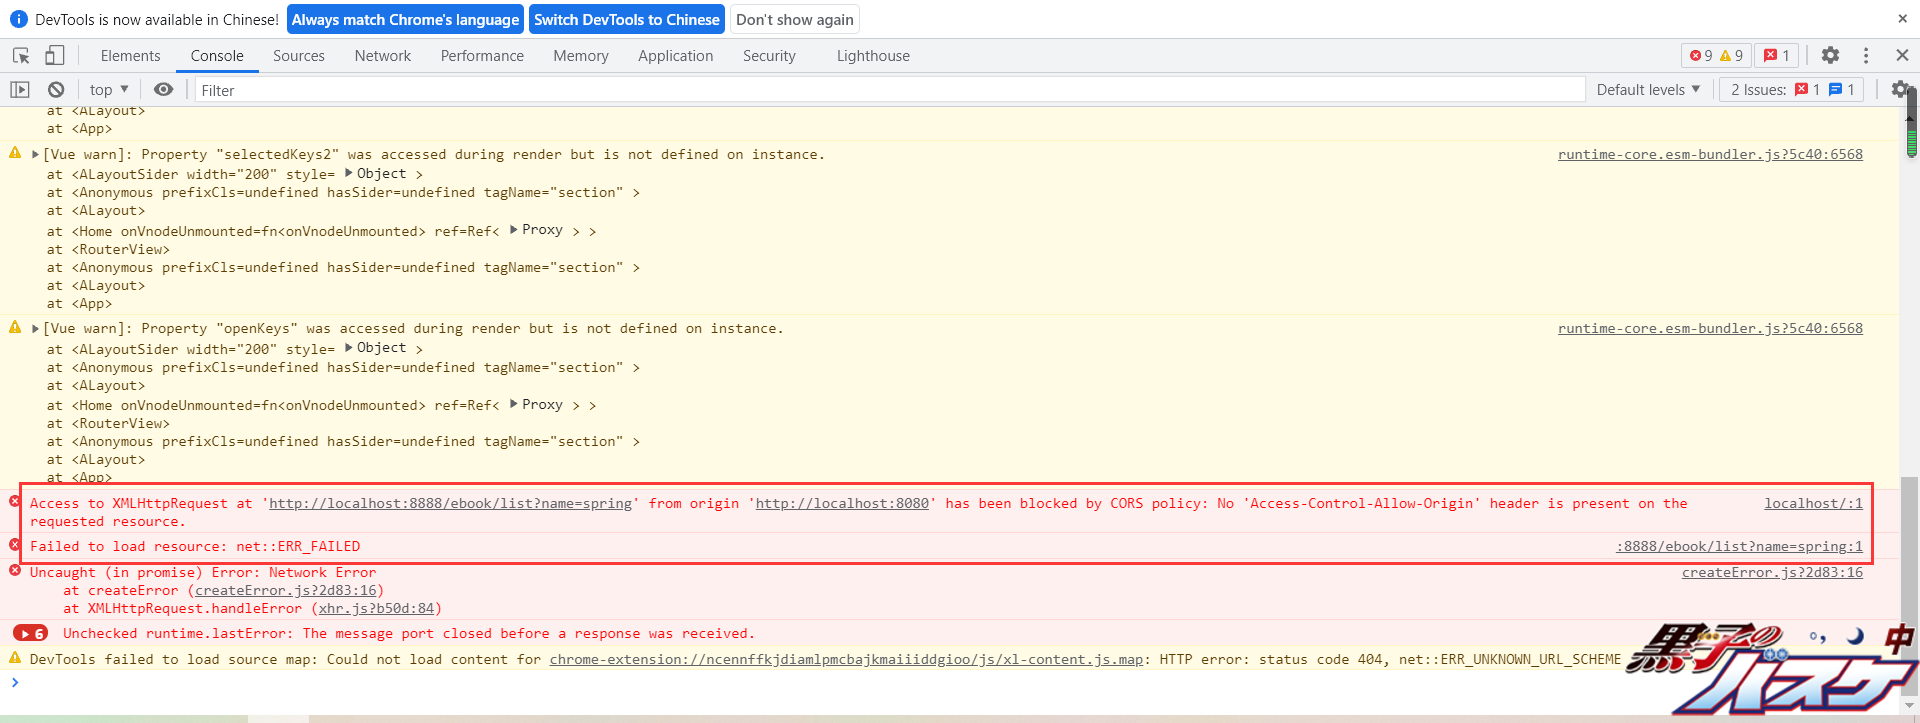Open the Default levels dropdown
1920x723 pixels.
[x=1648, y=90]
